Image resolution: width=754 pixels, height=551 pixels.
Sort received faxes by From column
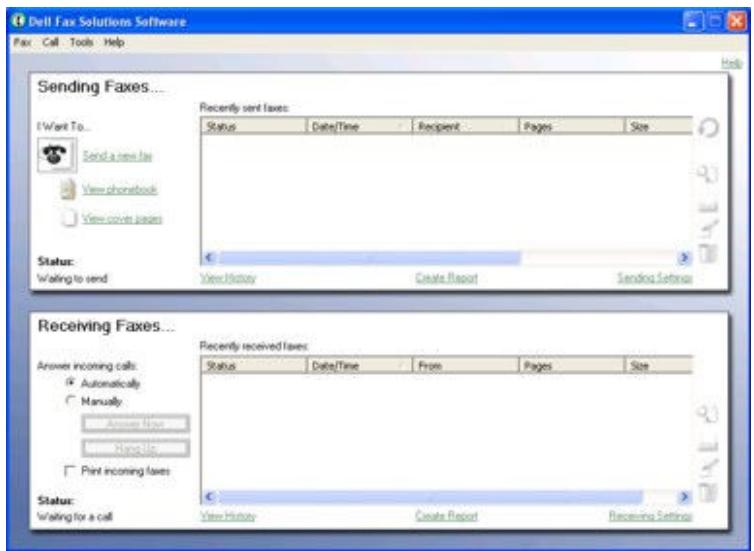(x=466, y=365)
